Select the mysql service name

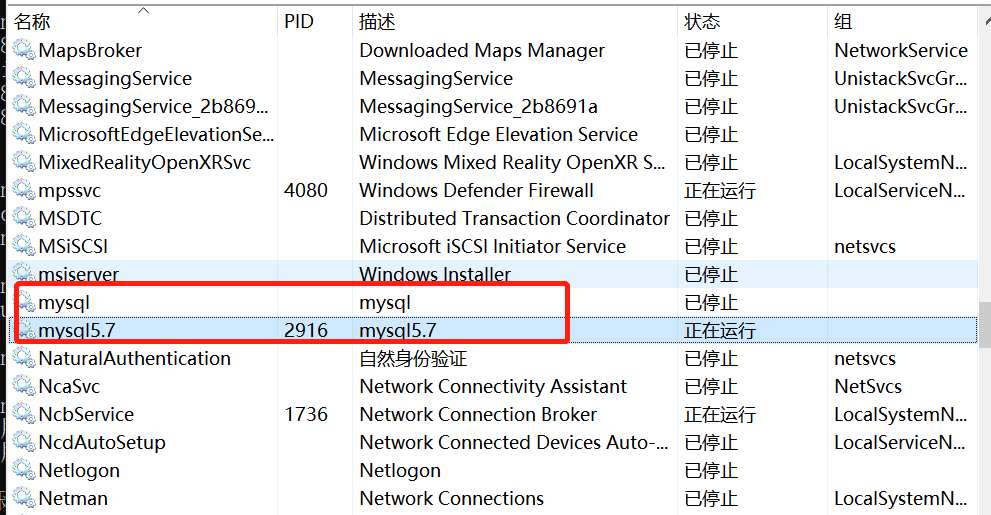tap(64, 303)
